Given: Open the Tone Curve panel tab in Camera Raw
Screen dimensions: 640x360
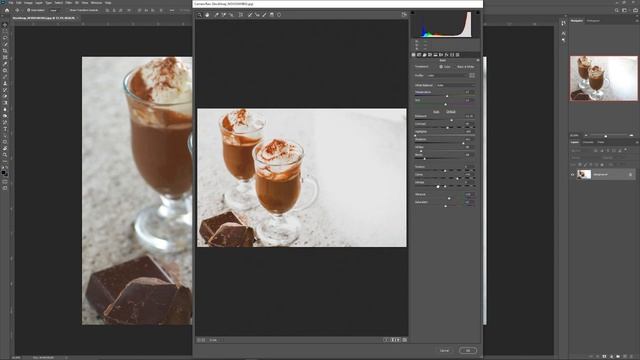Looking at the screenshot, I should point(419,55).
